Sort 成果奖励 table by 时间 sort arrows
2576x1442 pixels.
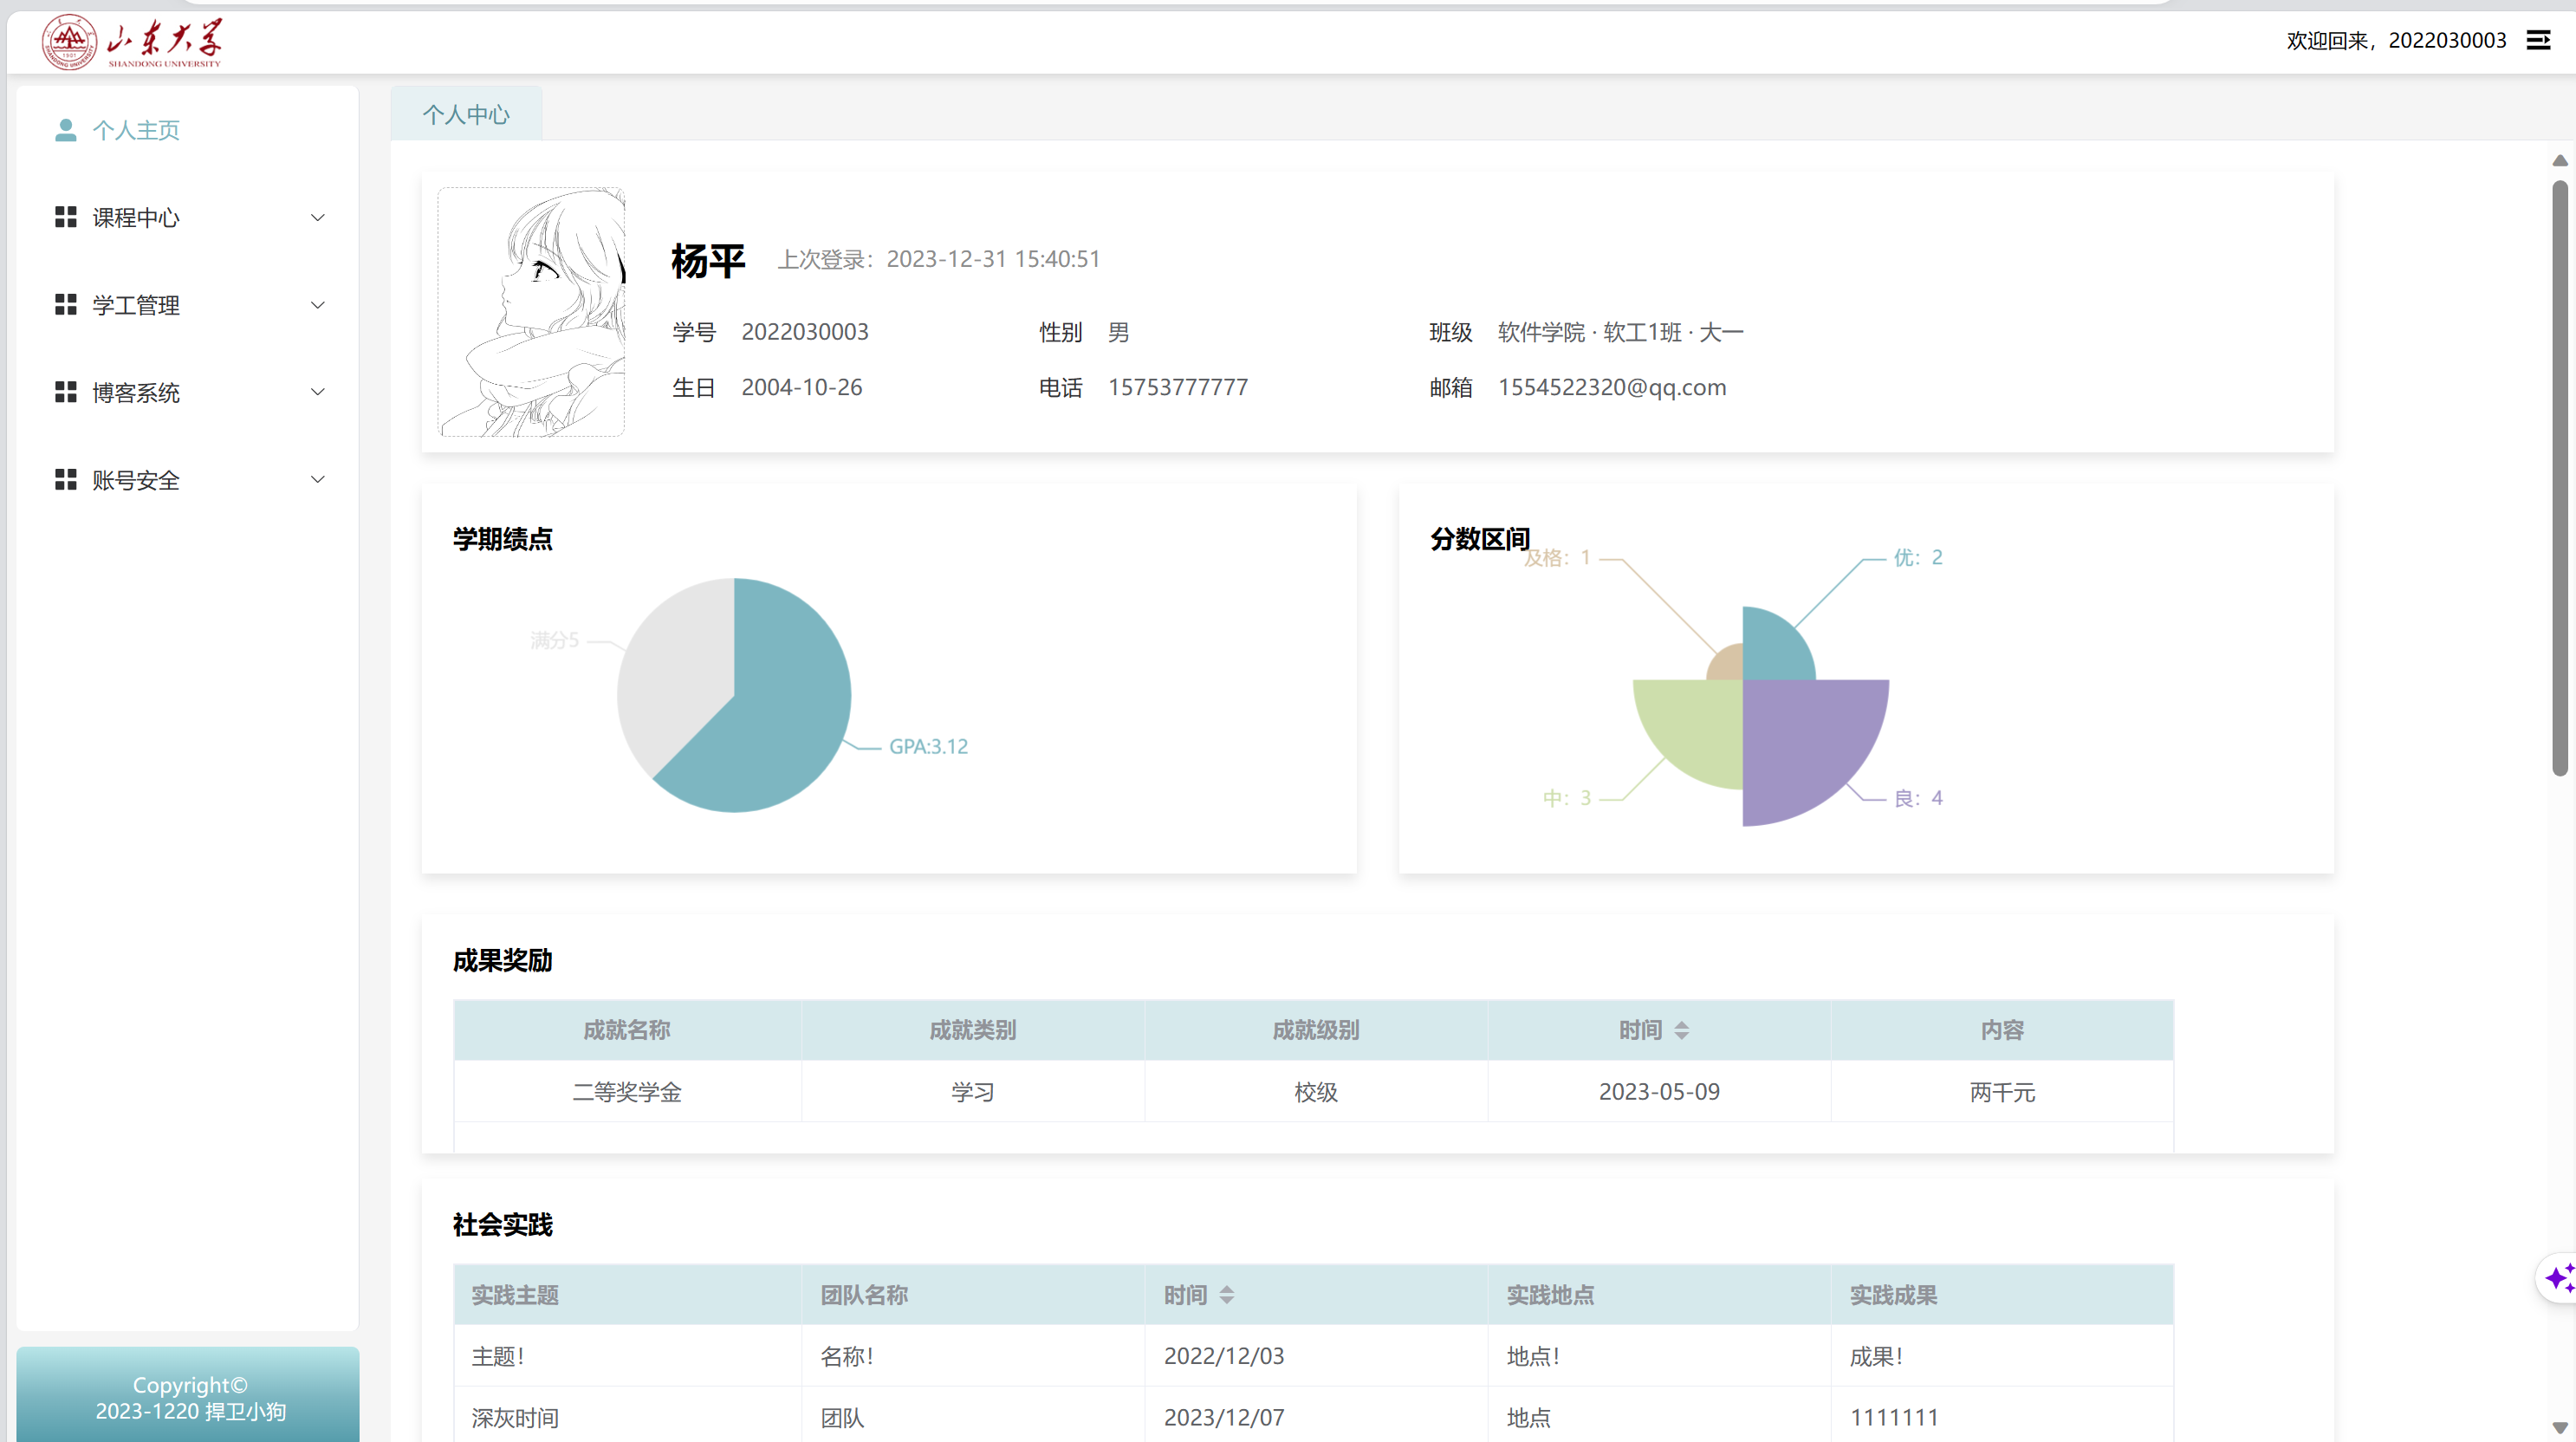[1682, 1030]
